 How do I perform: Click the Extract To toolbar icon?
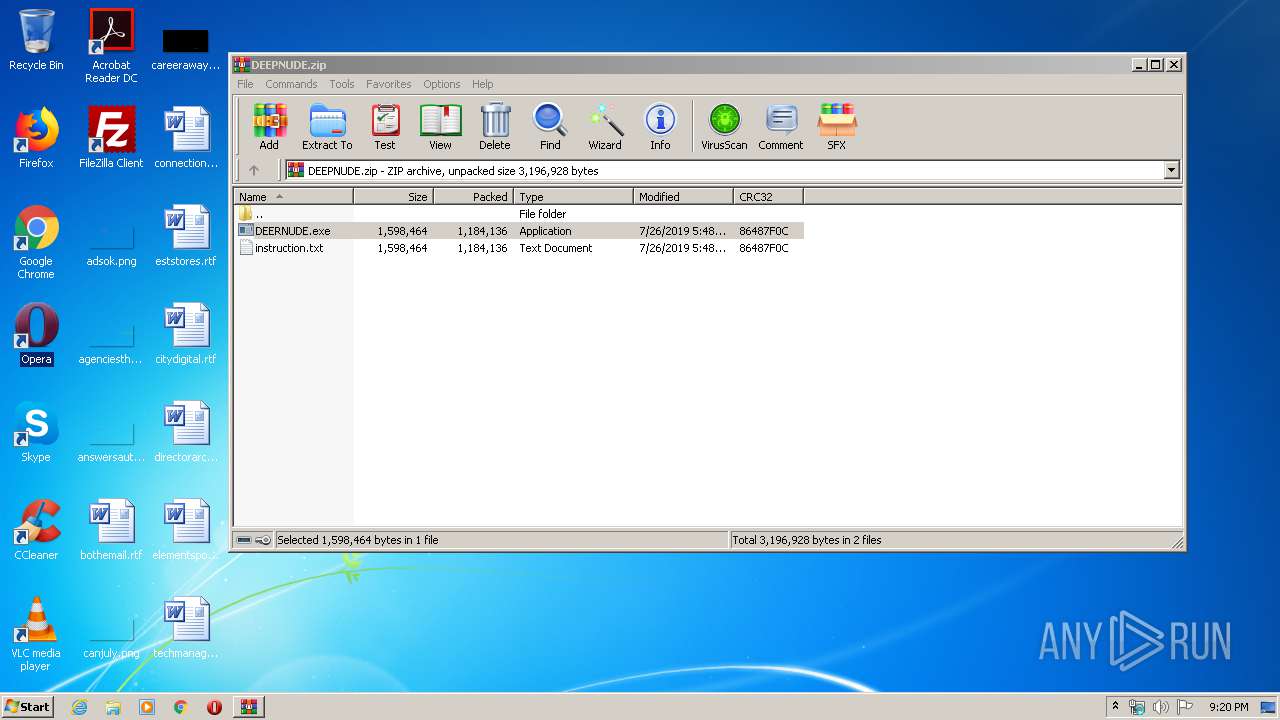tap(327, 127)
